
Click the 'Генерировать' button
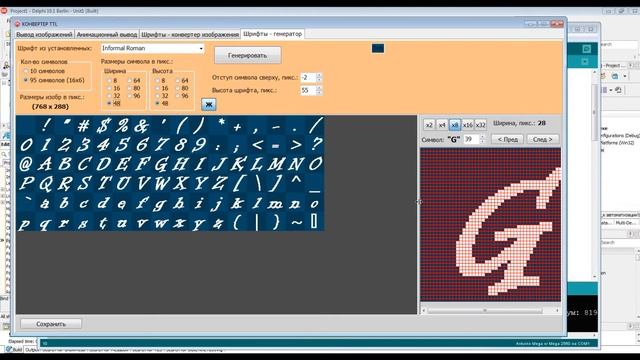pos(247,55)
